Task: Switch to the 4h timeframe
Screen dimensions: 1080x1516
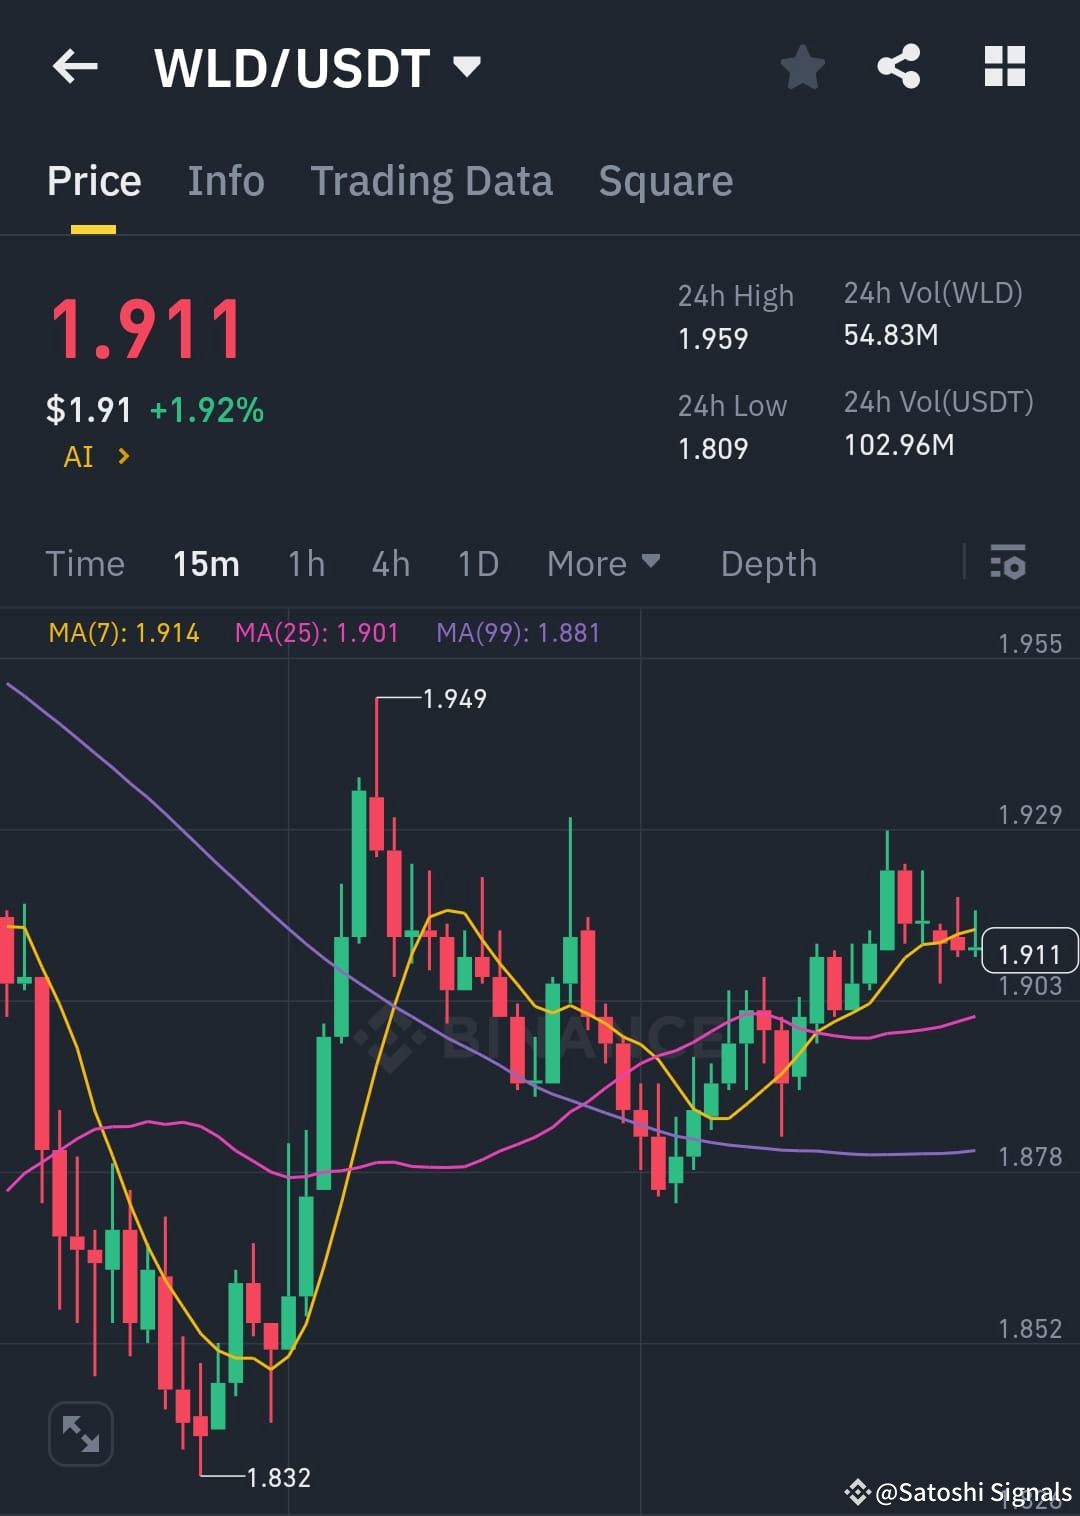Action: click(x=390, y=564)
